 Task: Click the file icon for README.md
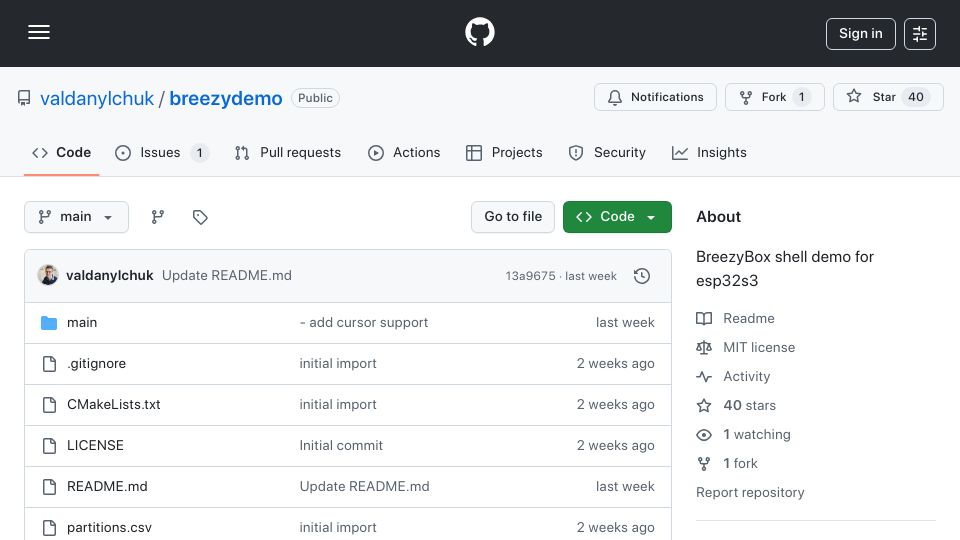point(49,487)
